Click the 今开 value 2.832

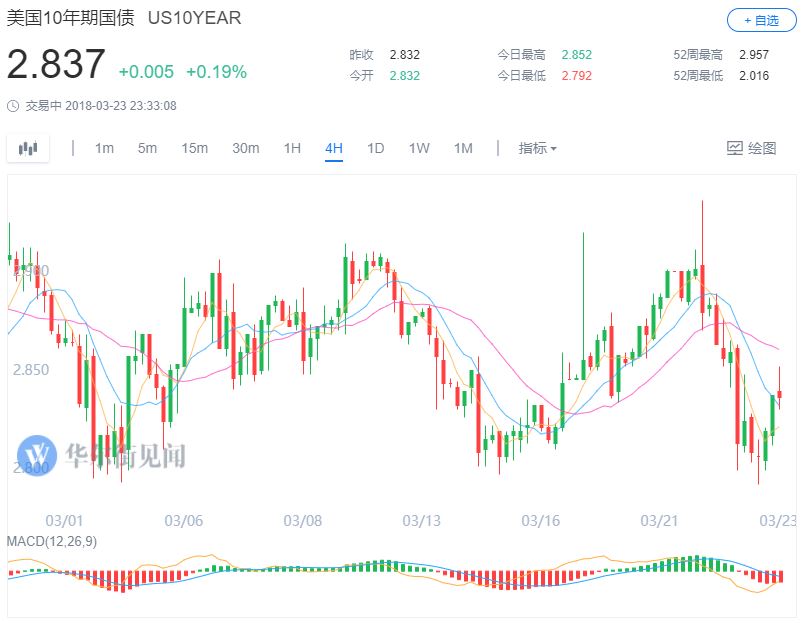tap(405, 76)
